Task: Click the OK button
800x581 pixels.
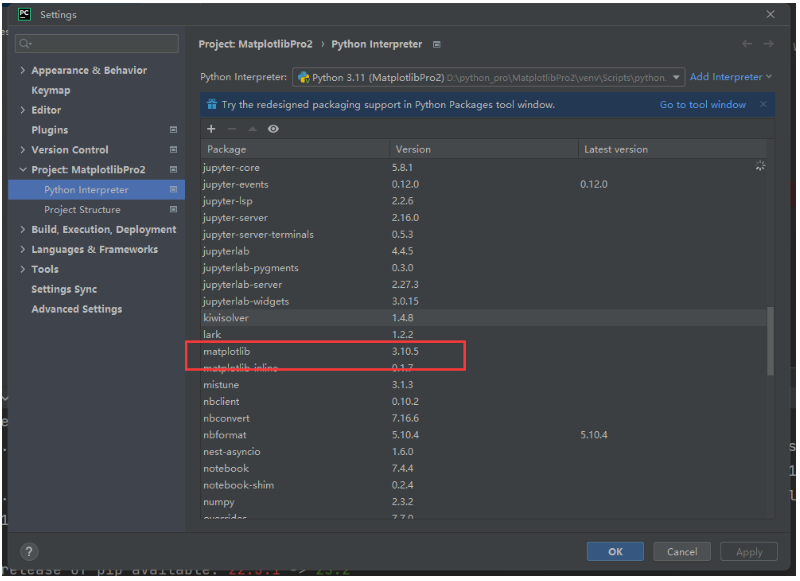Action: point(615,551)
